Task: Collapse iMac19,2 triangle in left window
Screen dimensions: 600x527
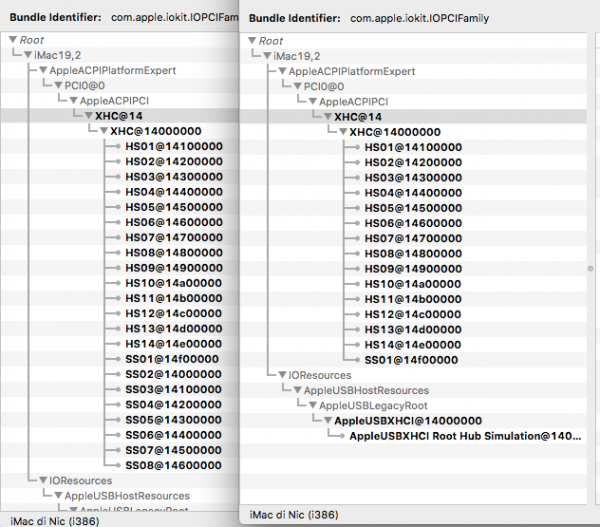Action: [x=28, y=55]
